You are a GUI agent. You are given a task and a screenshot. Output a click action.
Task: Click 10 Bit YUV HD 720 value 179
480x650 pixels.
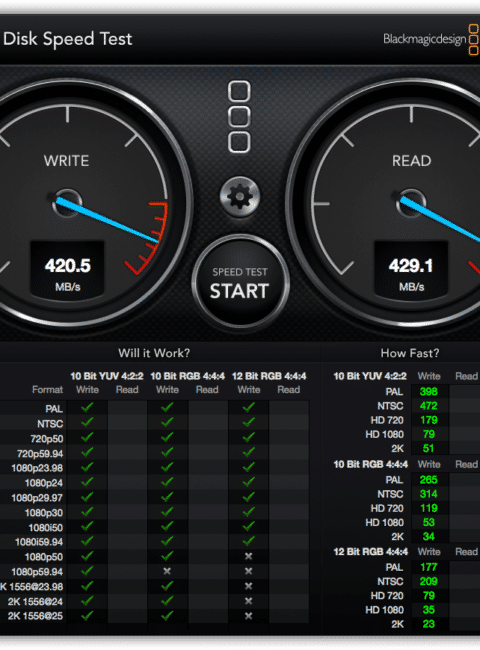429,420
